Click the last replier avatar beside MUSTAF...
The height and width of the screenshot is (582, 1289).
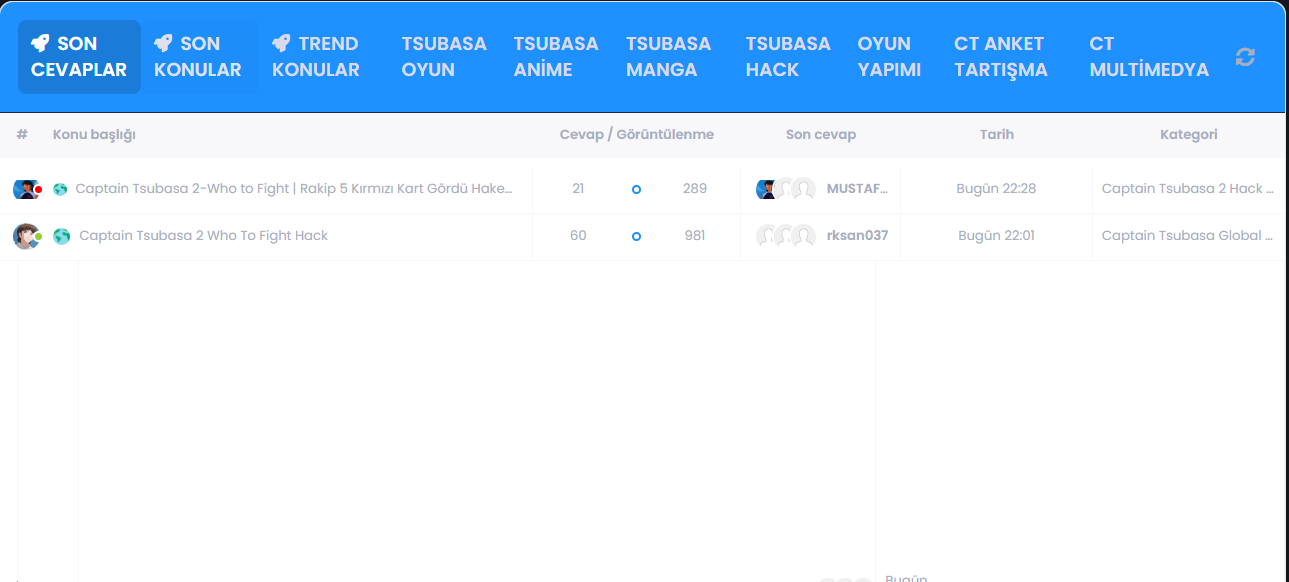pyautogui.click(x=803, y=189)
